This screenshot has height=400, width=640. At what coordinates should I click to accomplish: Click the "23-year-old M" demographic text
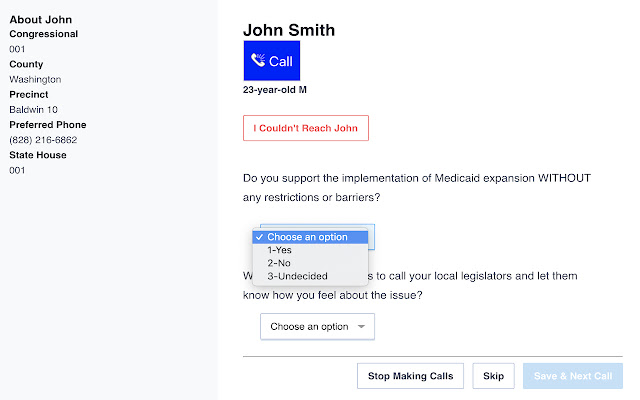pos(276,89)
